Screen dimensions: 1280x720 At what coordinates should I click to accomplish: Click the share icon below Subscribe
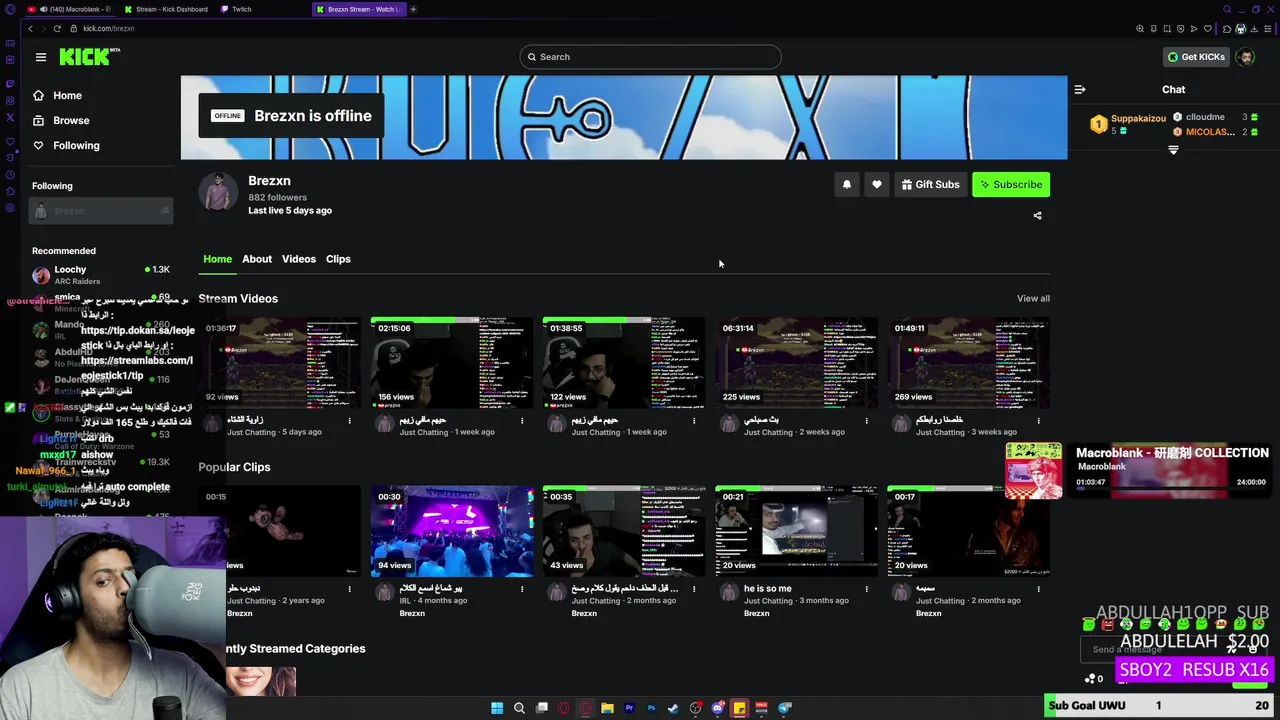[x=1037, y=215]
